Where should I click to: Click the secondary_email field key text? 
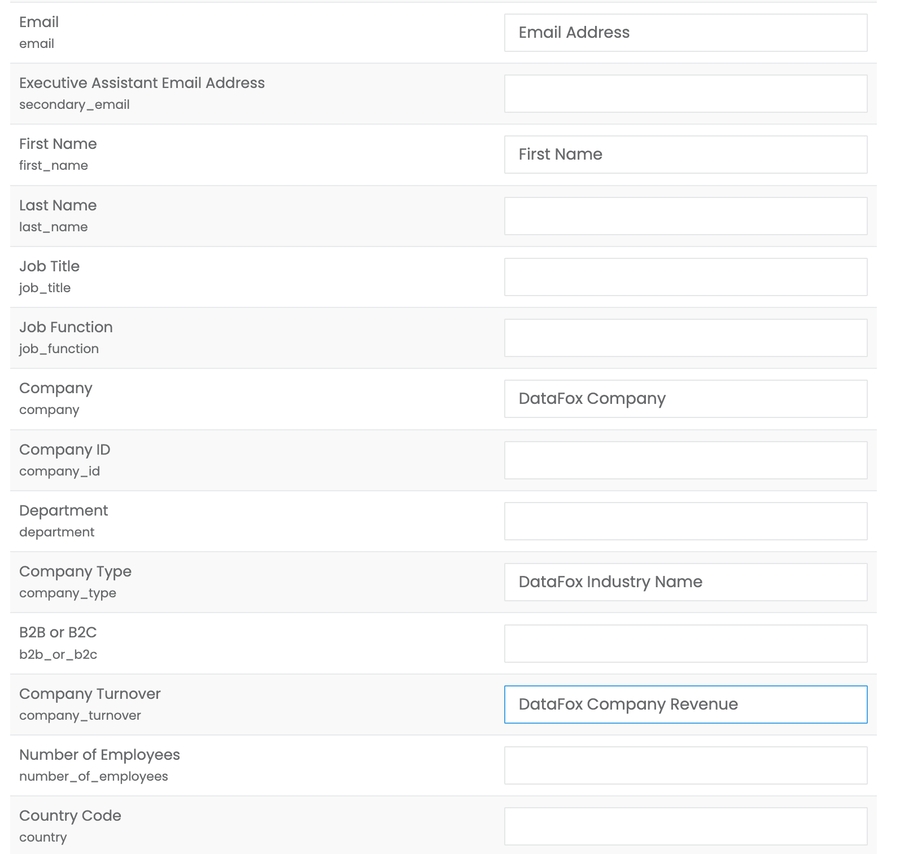click(x=74, y=105)
